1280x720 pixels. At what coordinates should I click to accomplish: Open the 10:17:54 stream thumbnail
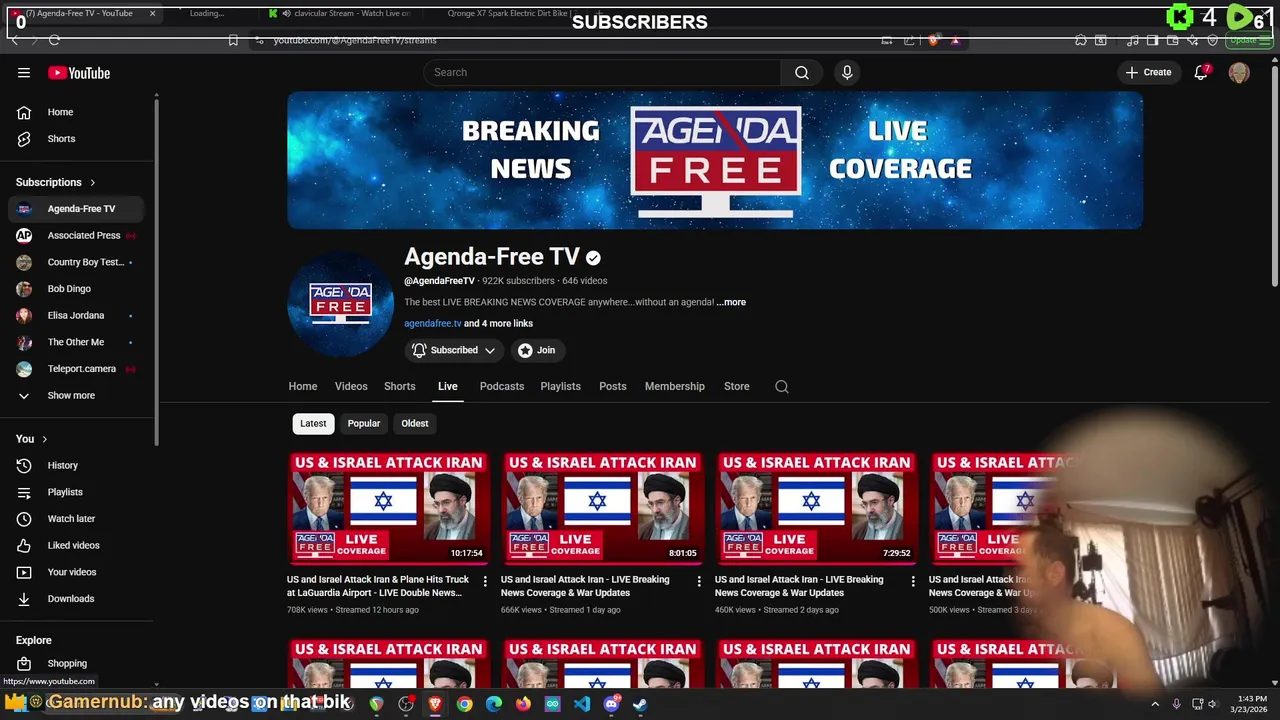(388, 508)
